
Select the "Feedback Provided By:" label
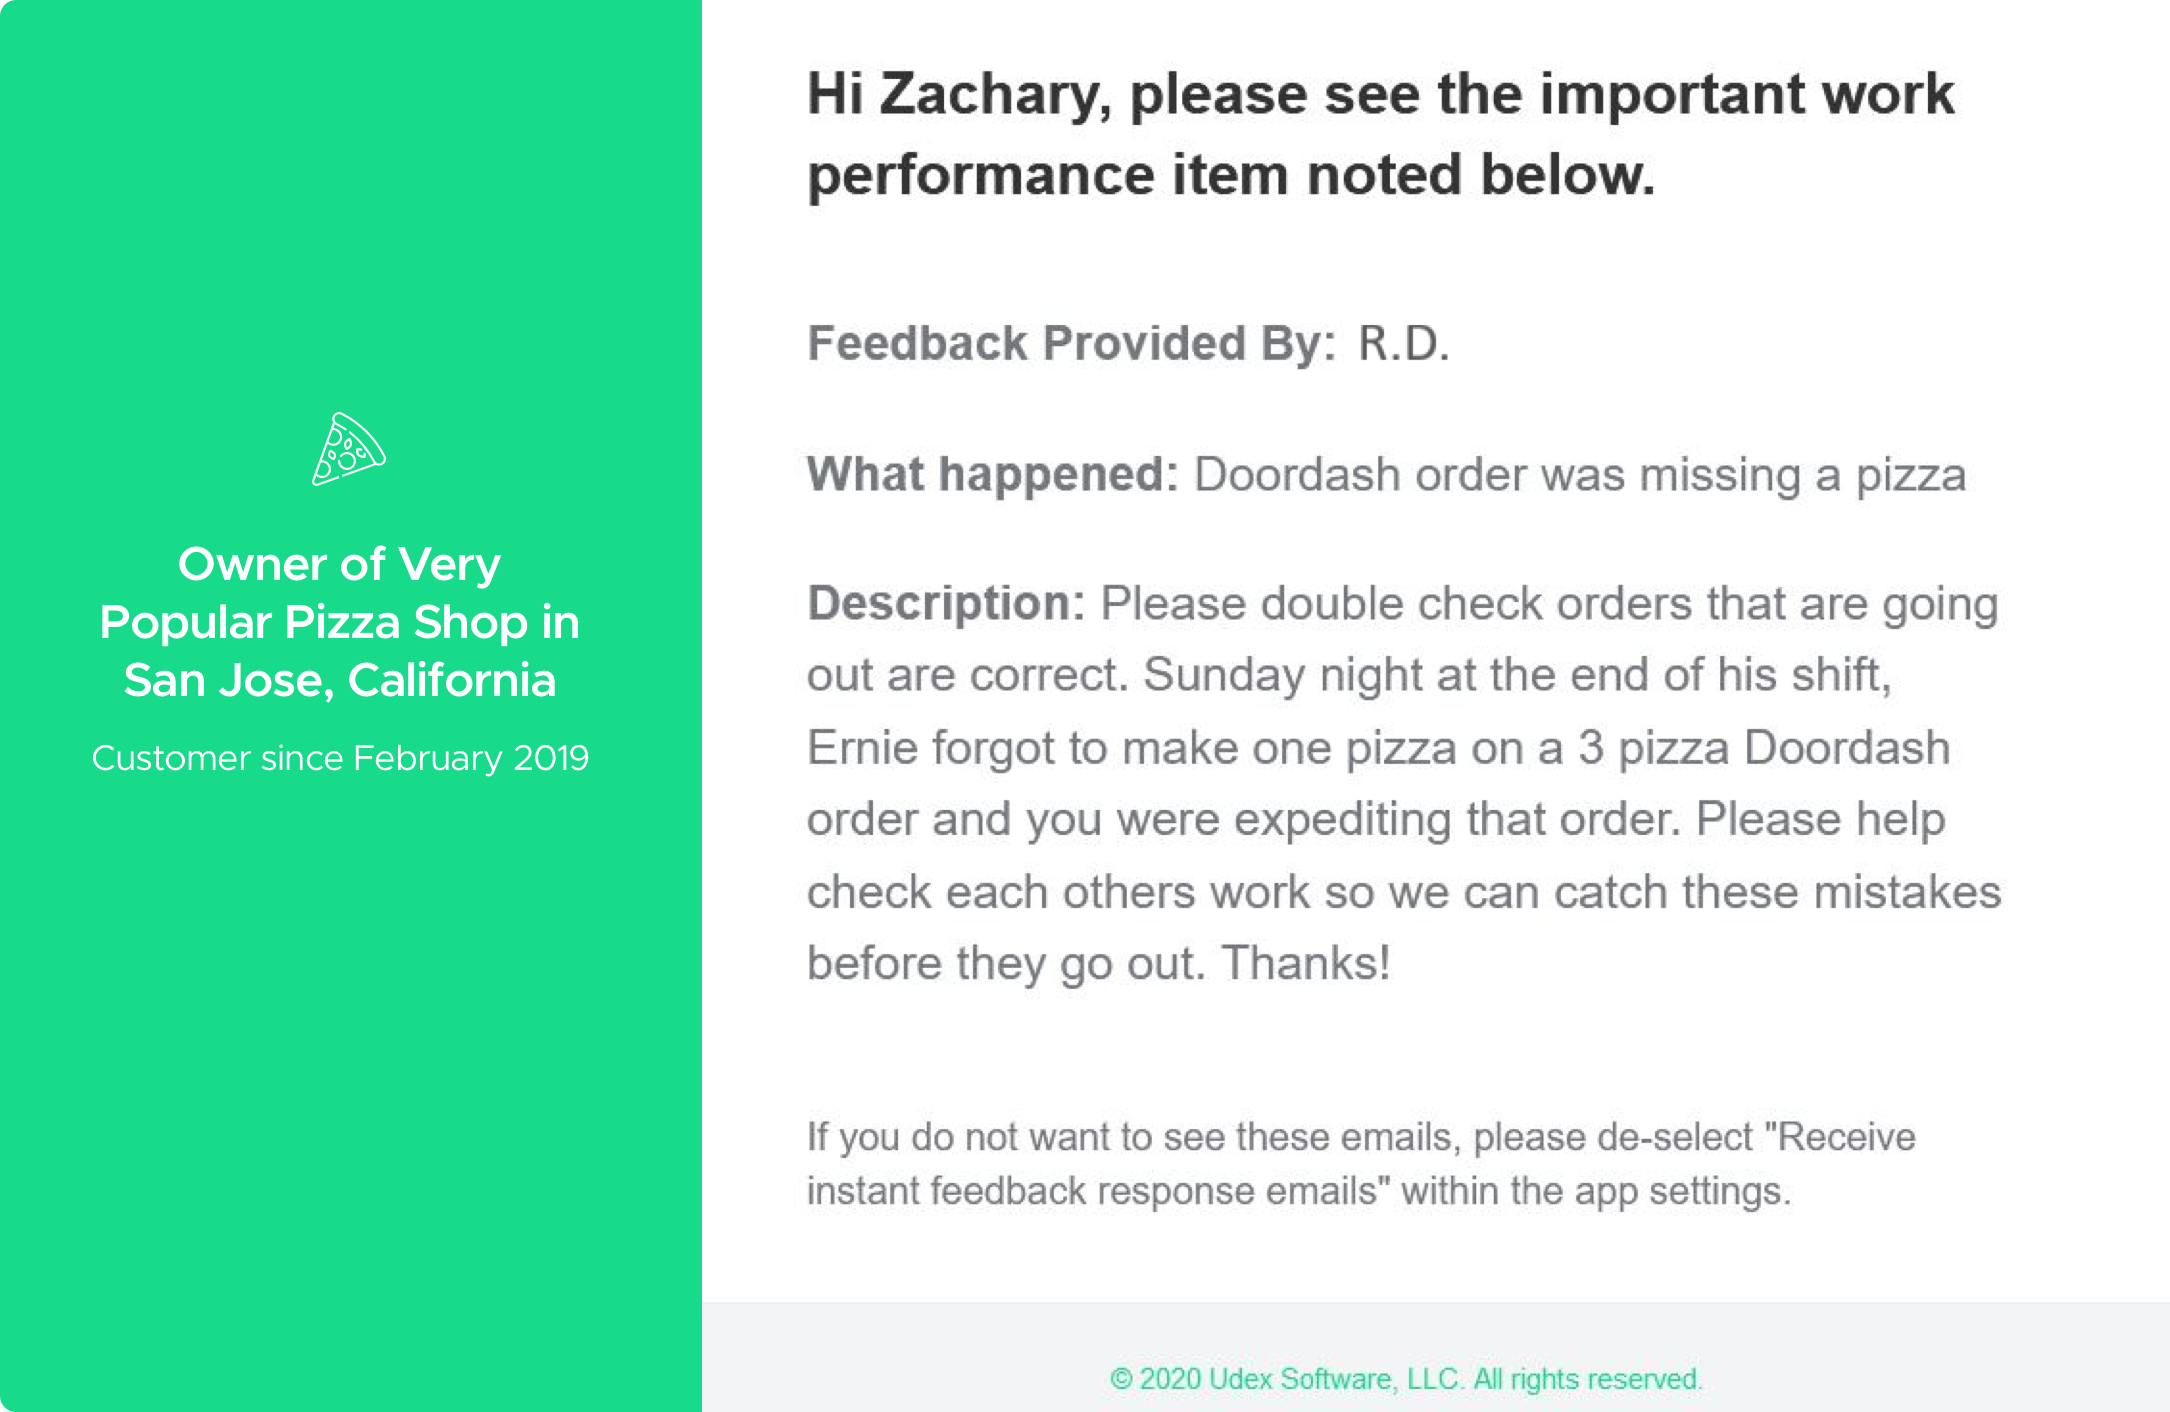[1071, 343]
